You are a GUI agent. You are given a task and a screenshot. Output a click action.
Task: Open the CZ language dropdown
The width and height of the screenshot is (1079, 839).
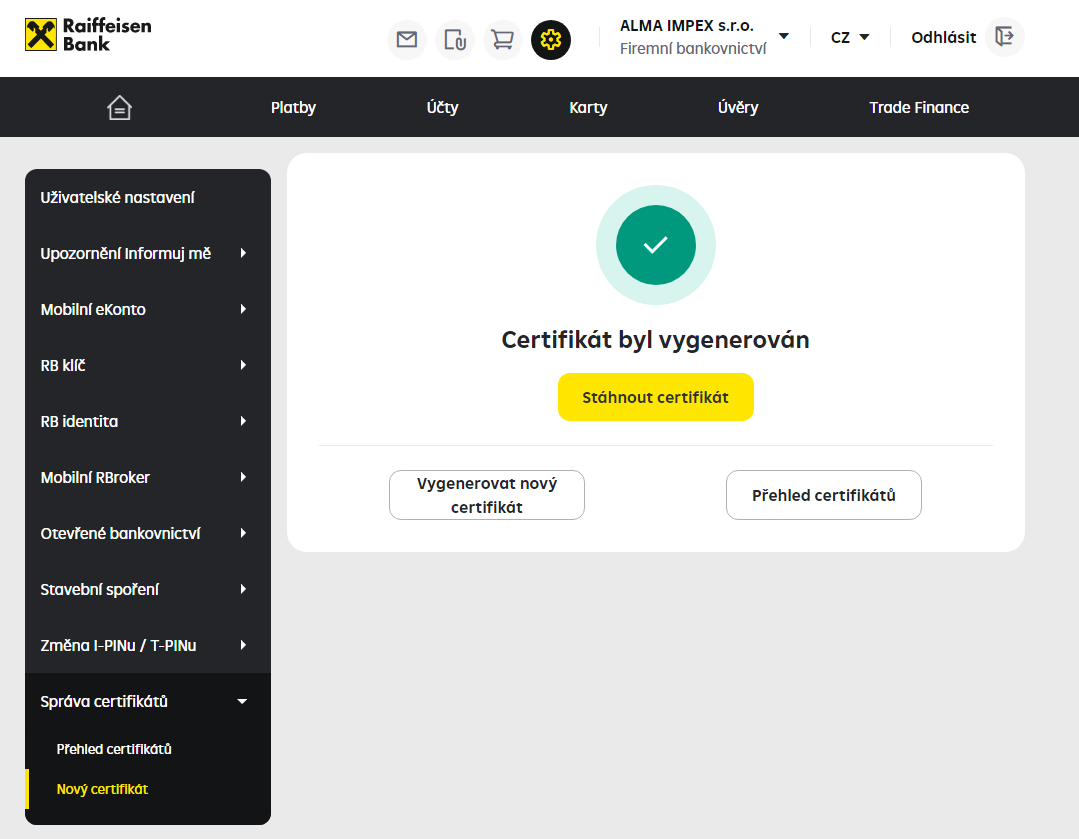(x=851, y=37)
